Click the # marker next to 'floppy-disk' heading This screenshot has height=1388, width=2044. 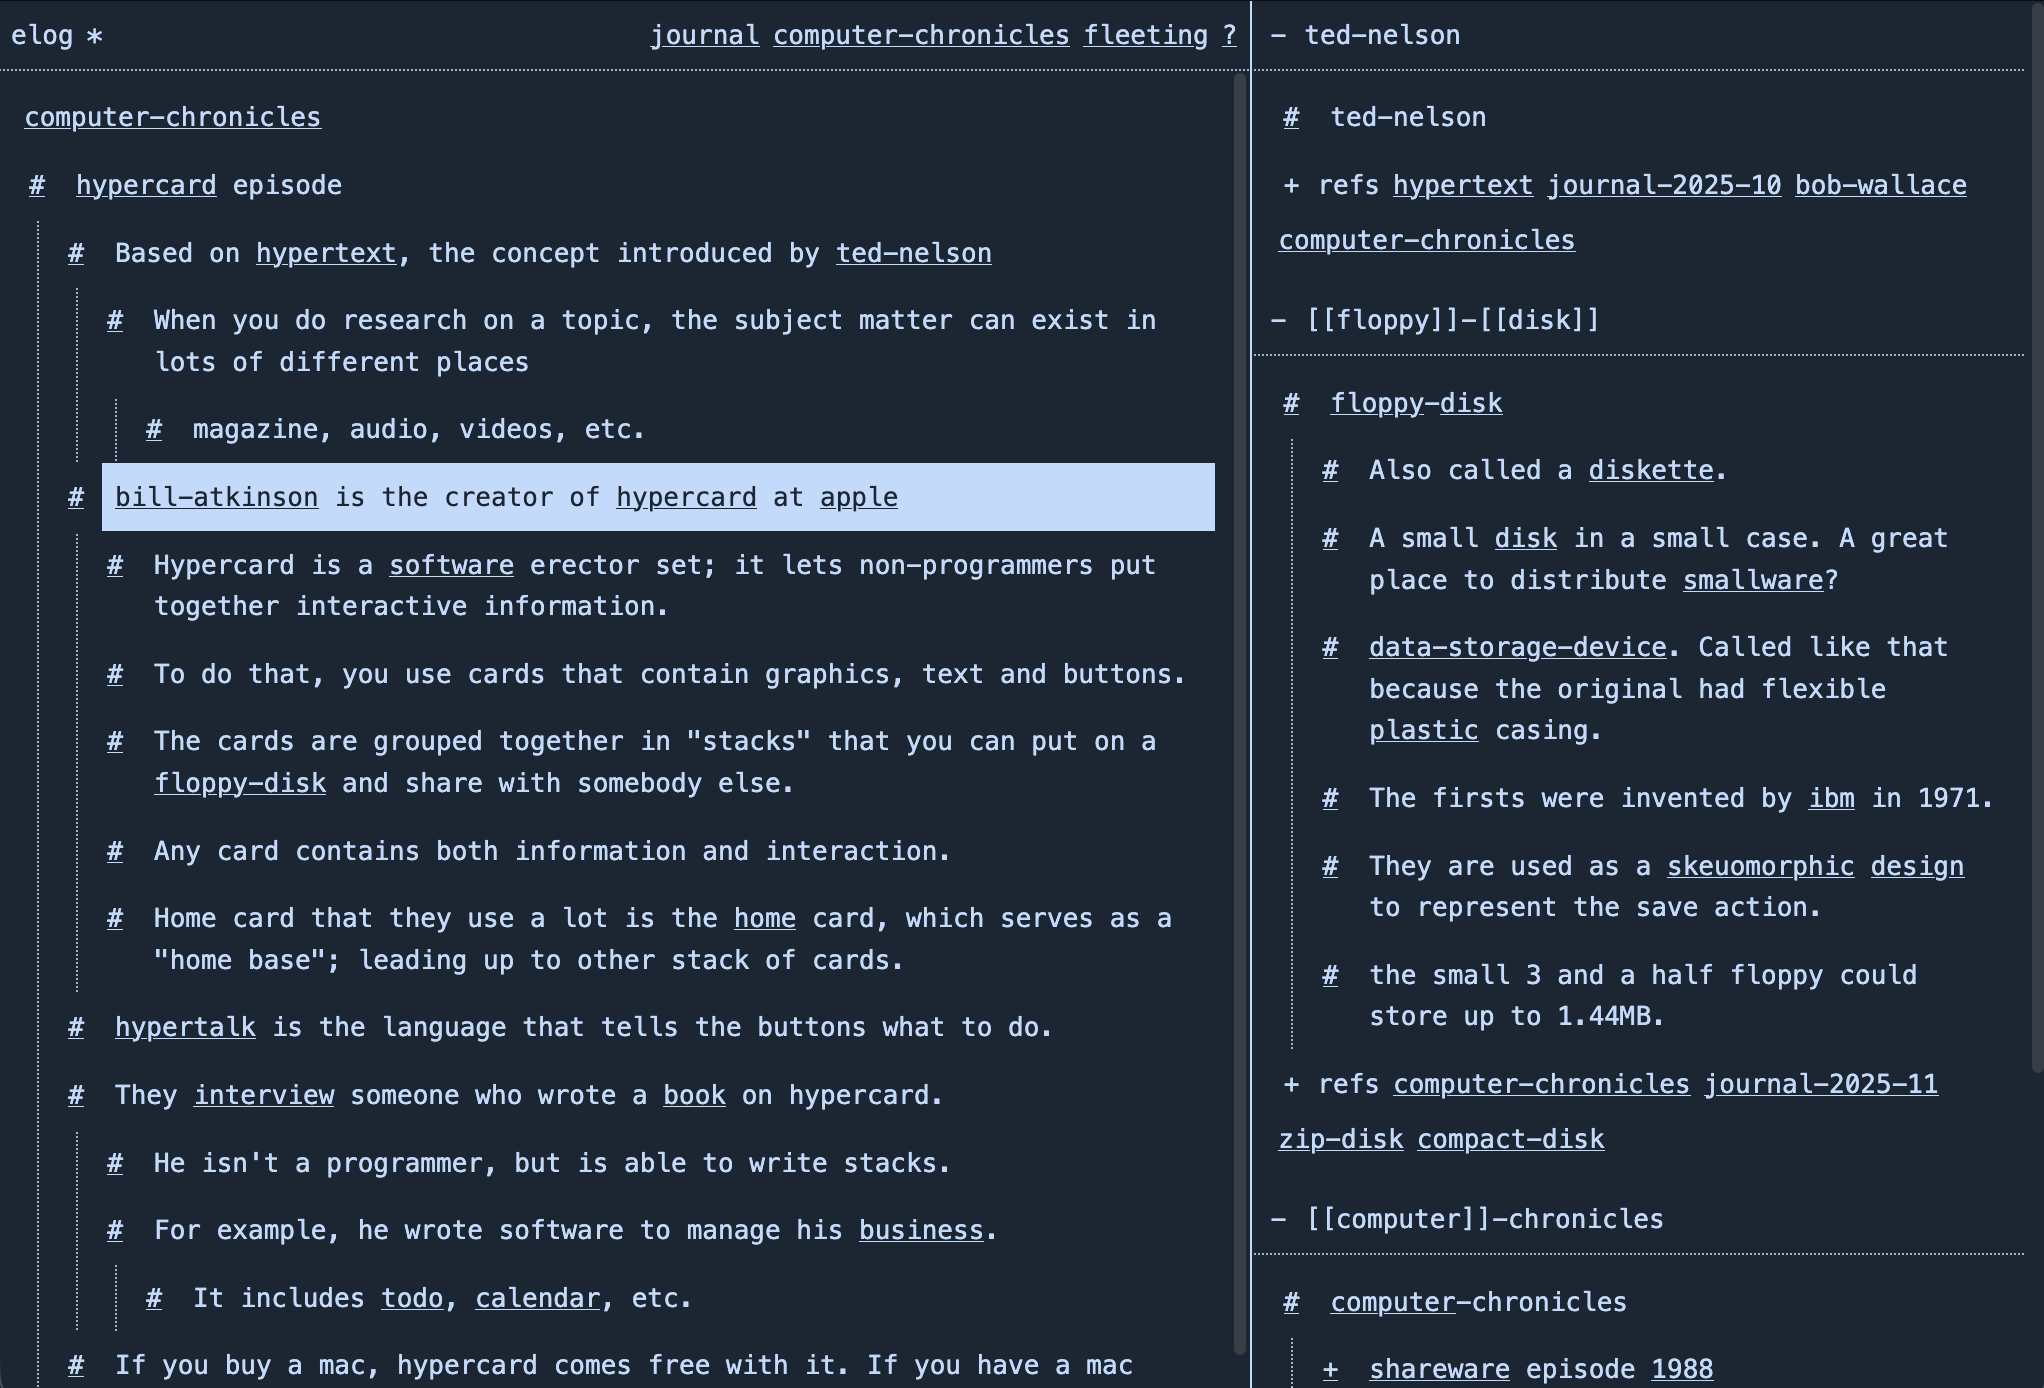pos(1291,404)
